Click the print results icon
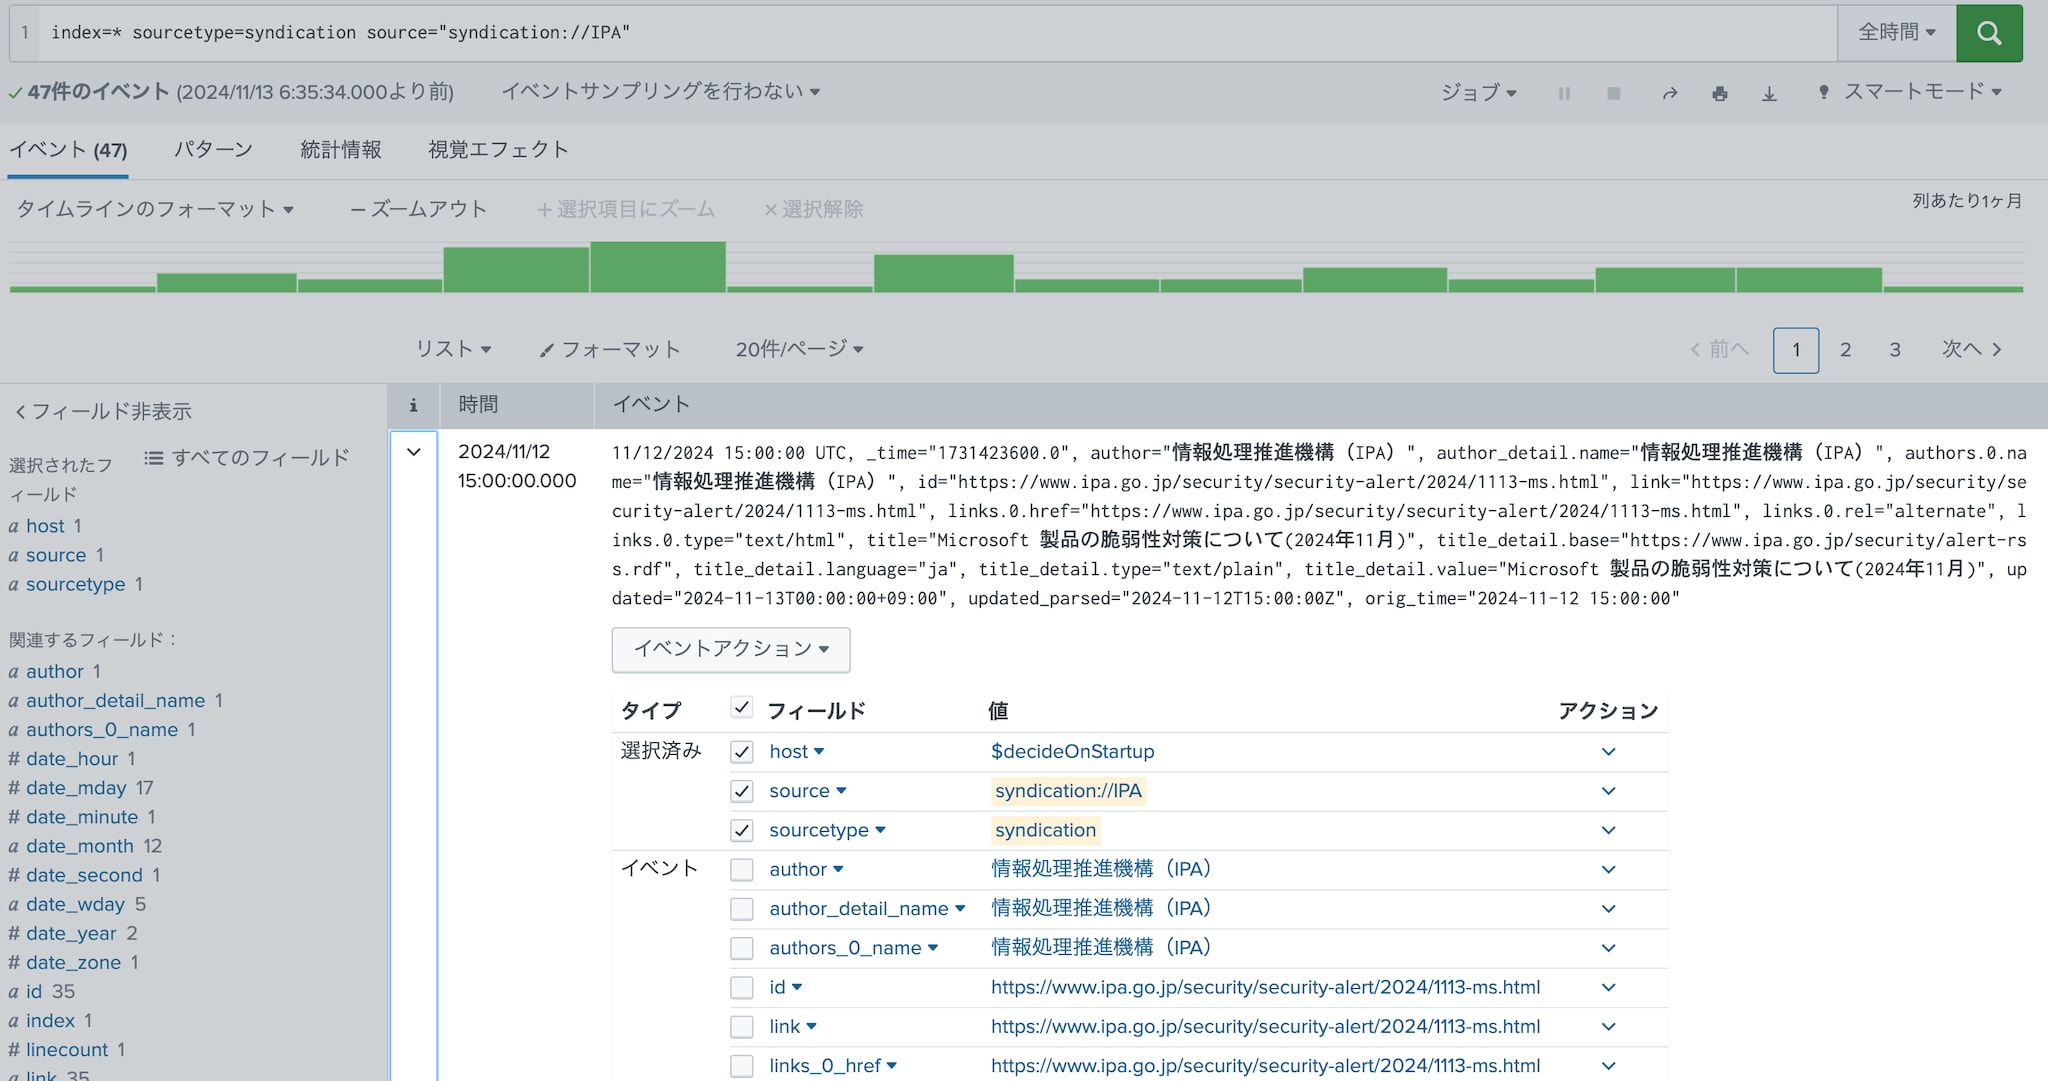 [x=1719, y=93]
